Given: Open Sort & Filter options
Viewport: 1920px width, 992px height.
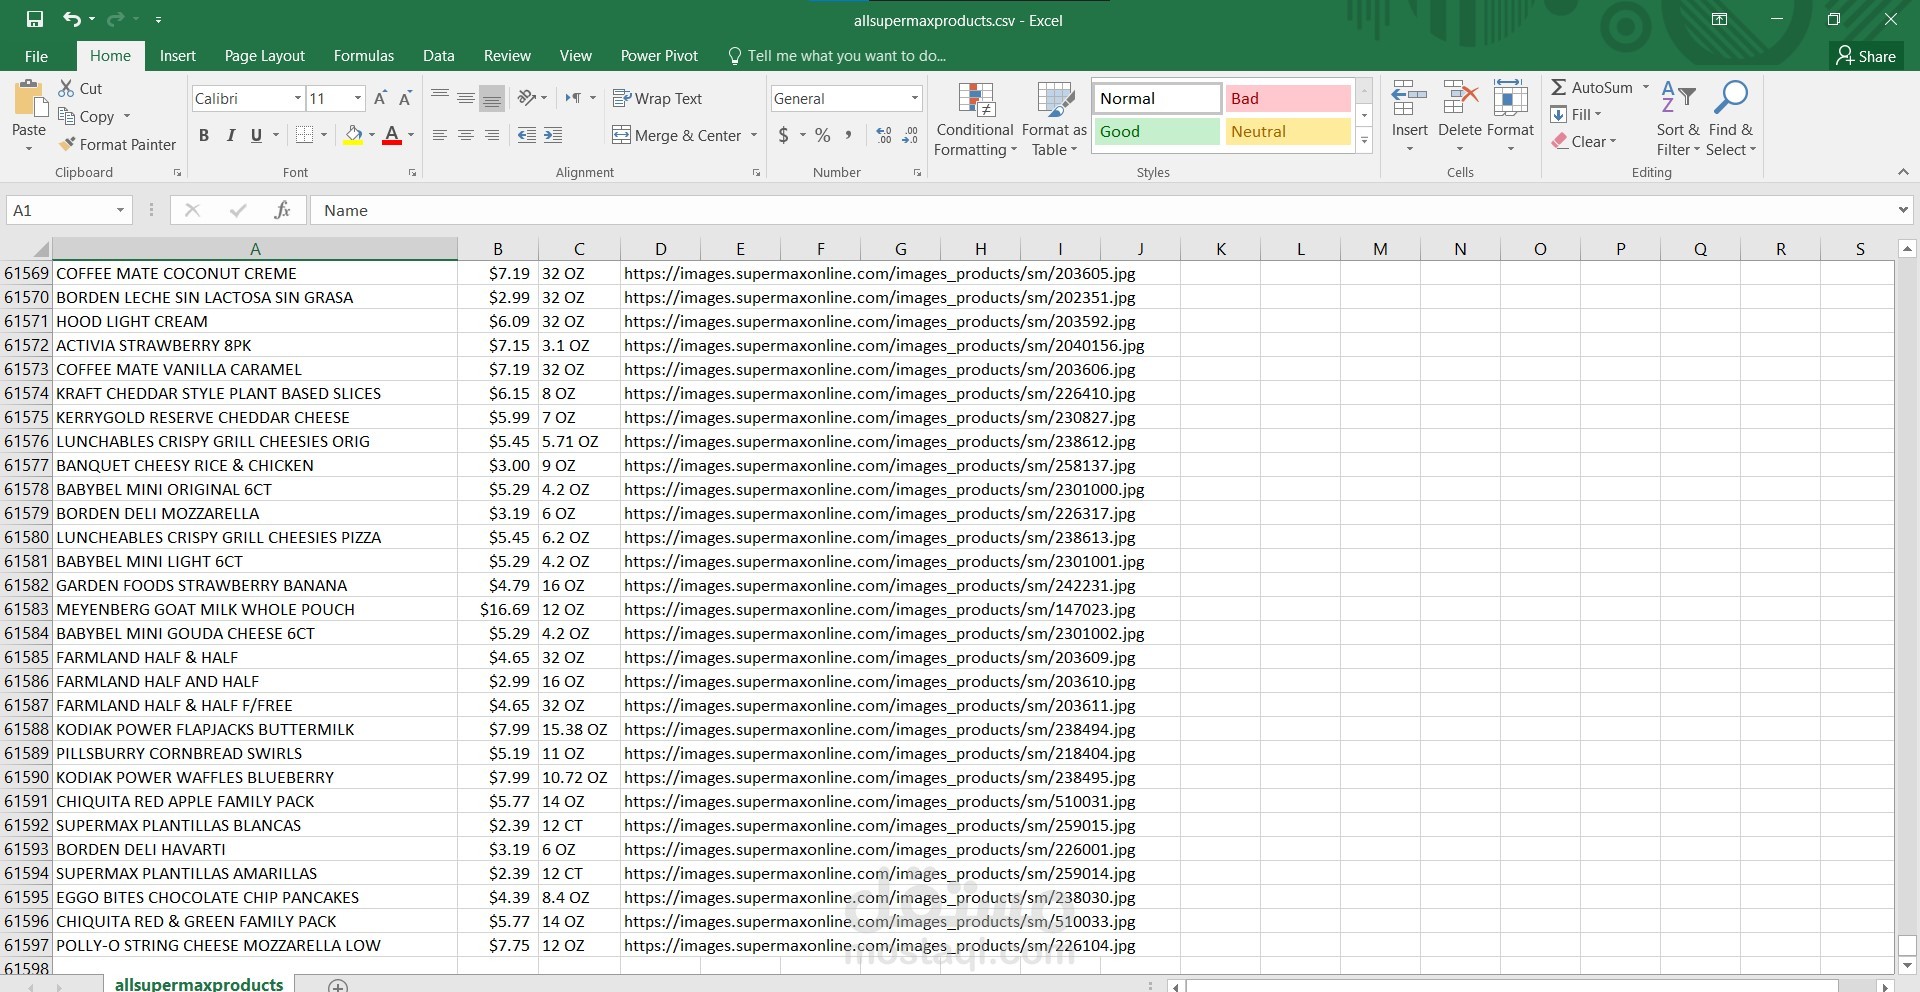Looking at the screenshot, I should pyautogui.click(x=1678, y=119).
